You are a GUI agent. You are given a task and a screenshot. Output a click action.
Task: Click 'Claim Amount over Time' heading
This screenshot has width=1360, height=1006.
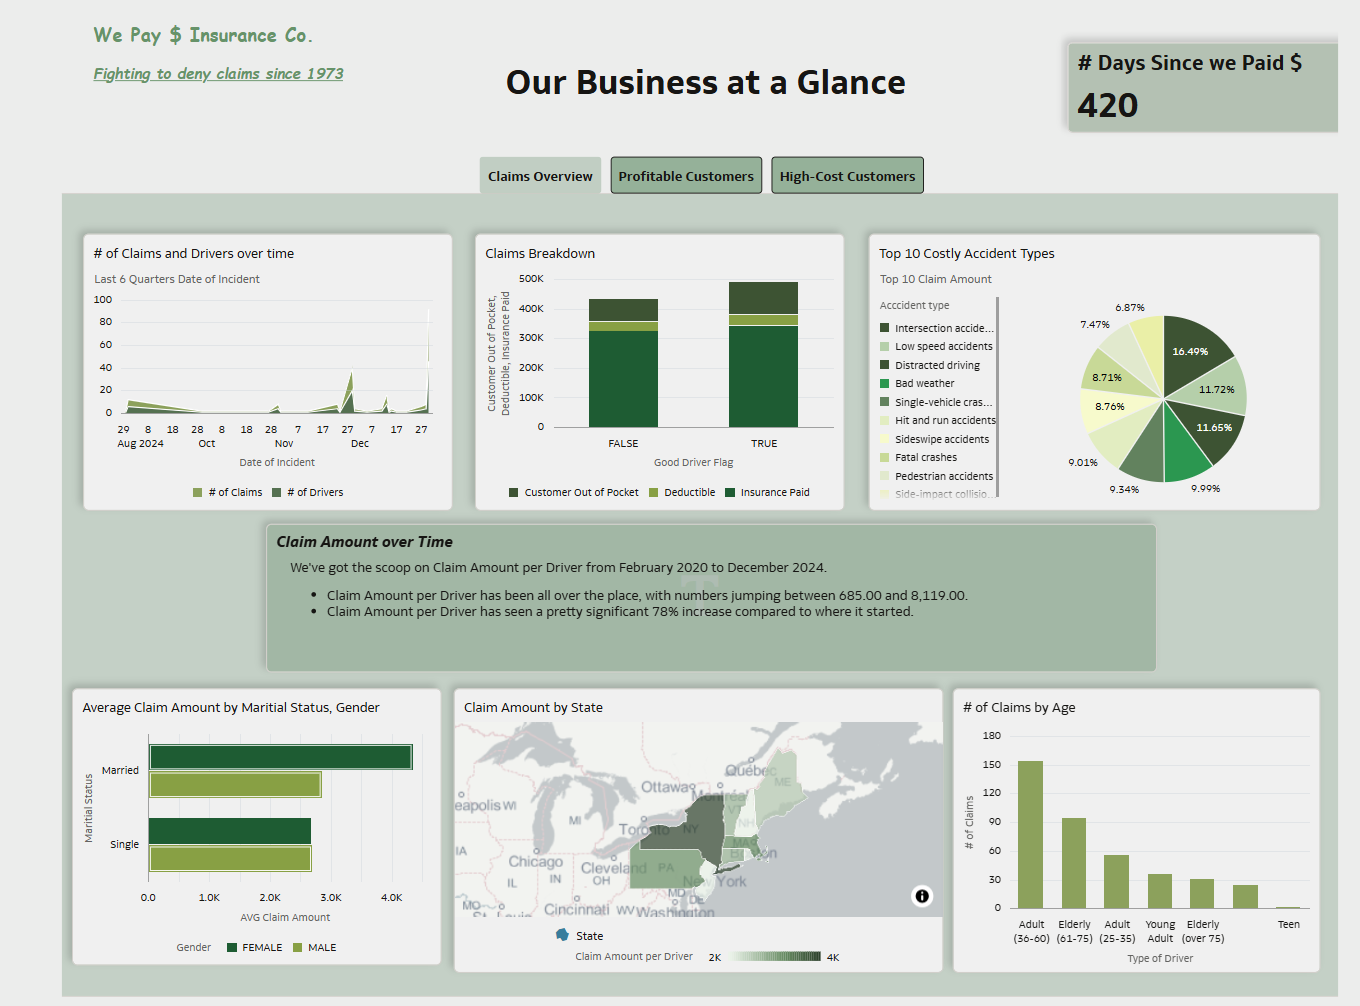364,542
